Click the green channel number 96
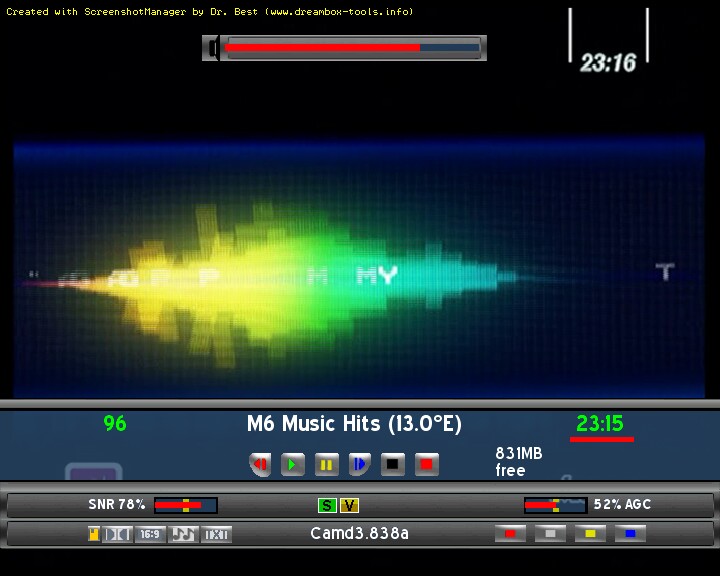 (115, 423)
